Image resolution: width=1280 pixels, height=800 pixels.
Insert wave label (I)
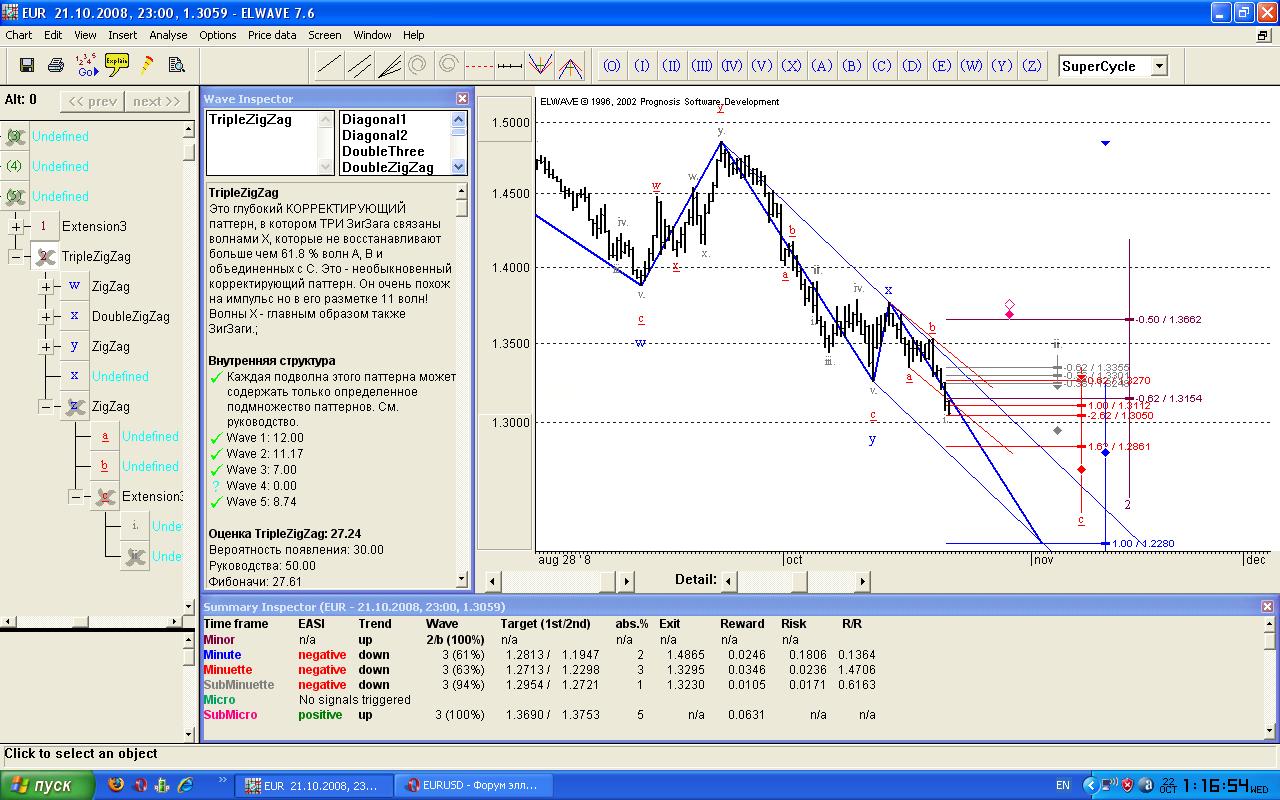point(642,66)
